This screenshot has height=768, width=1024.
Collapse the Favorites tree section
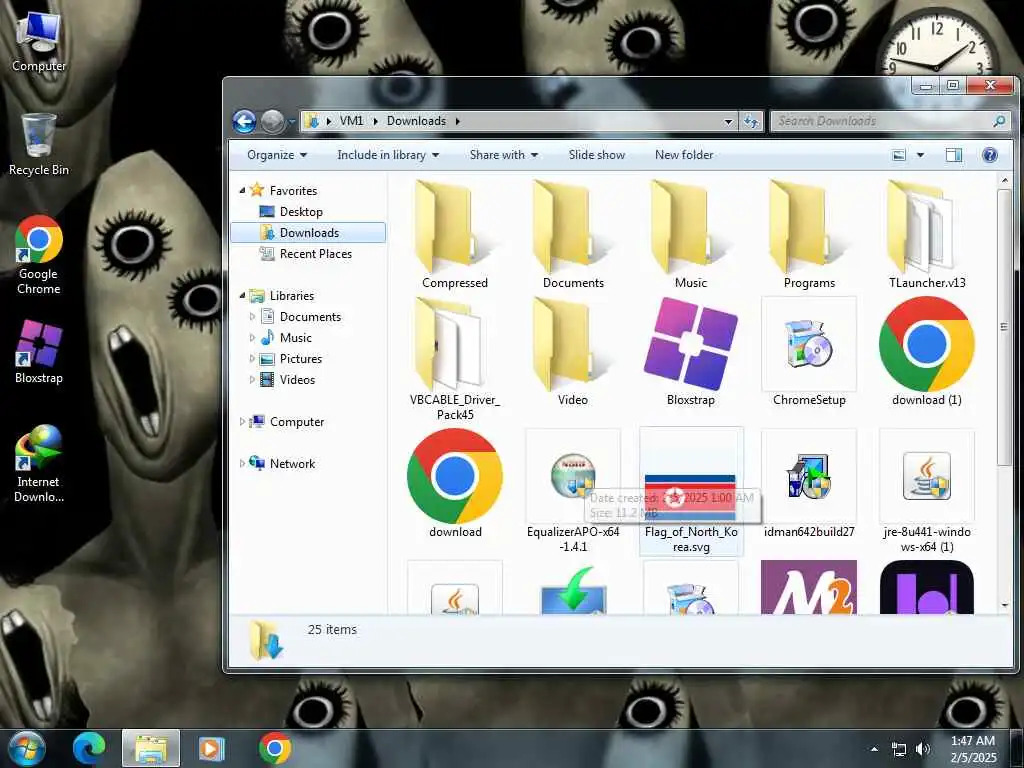pyautogui.click(x=242, y=191)
